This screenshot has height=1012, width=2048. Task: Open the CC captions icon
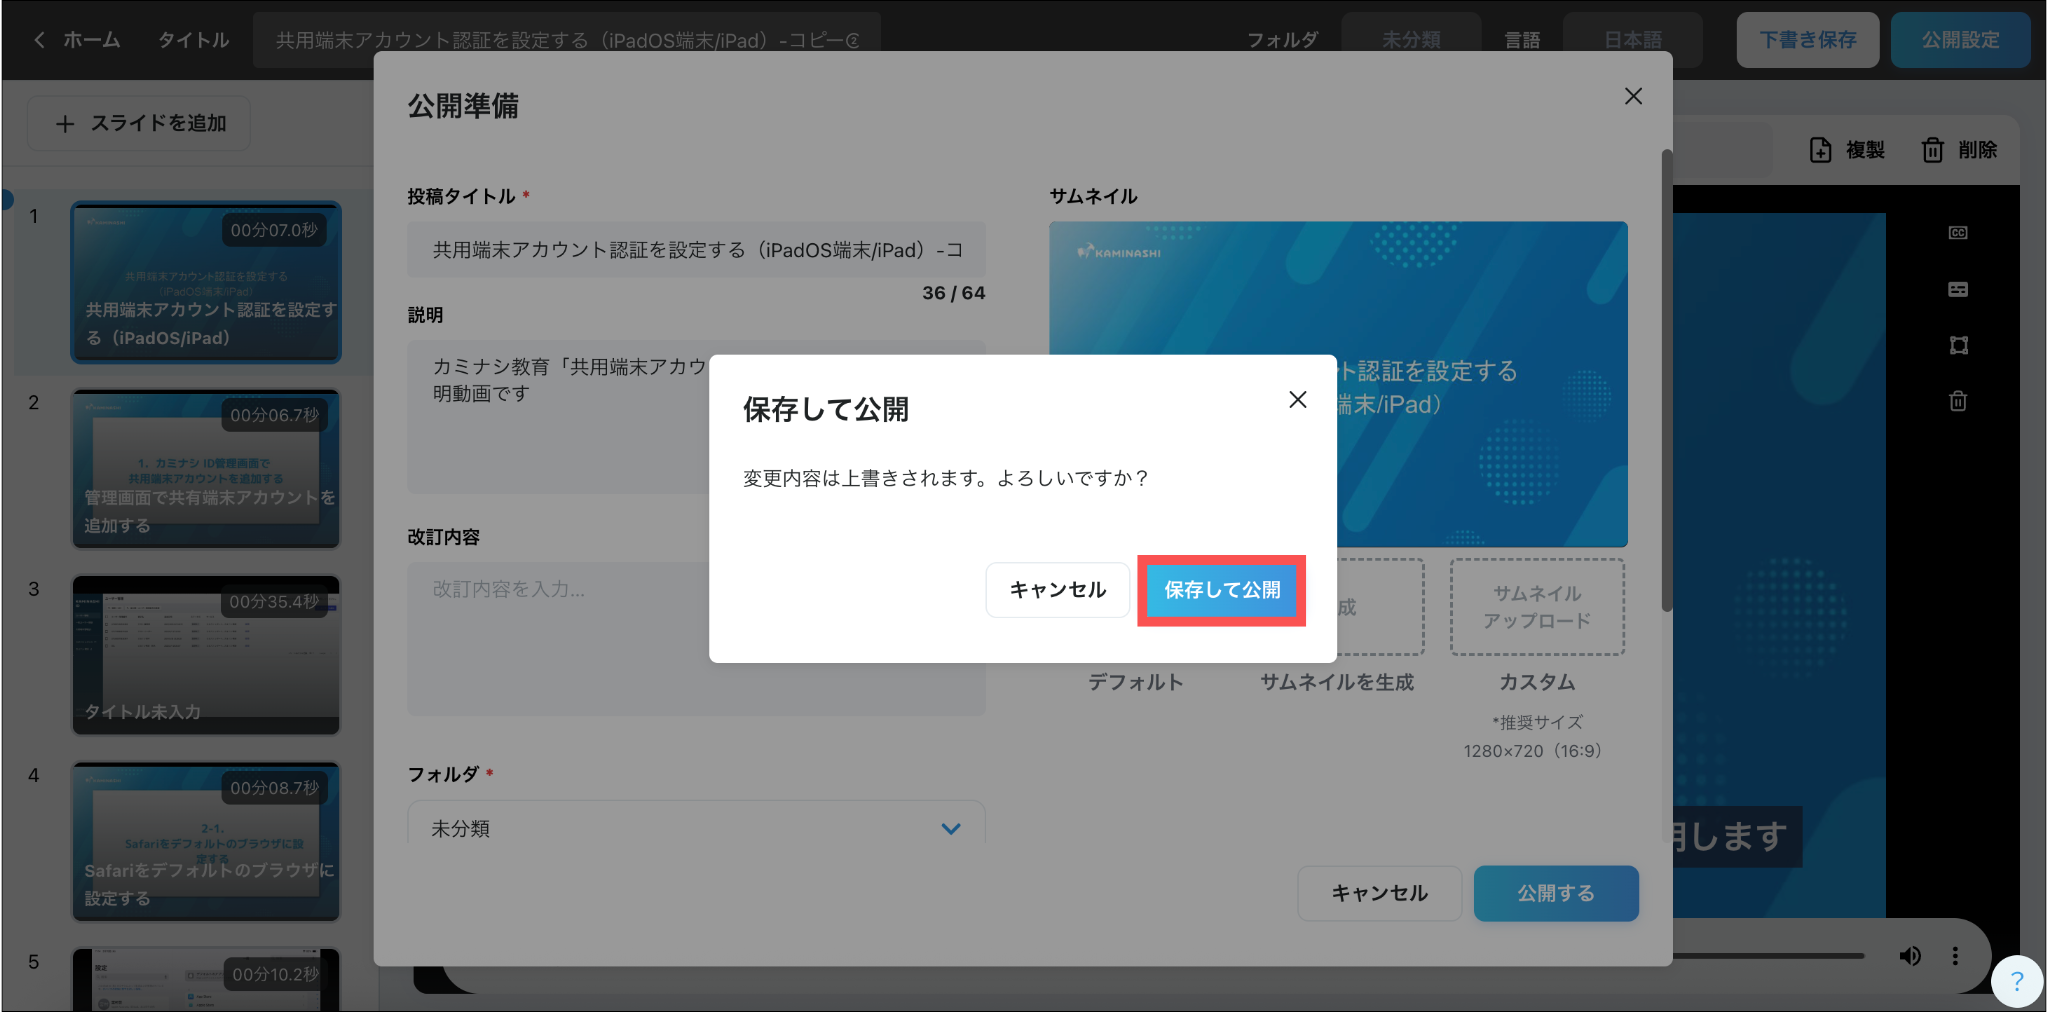1958,233
